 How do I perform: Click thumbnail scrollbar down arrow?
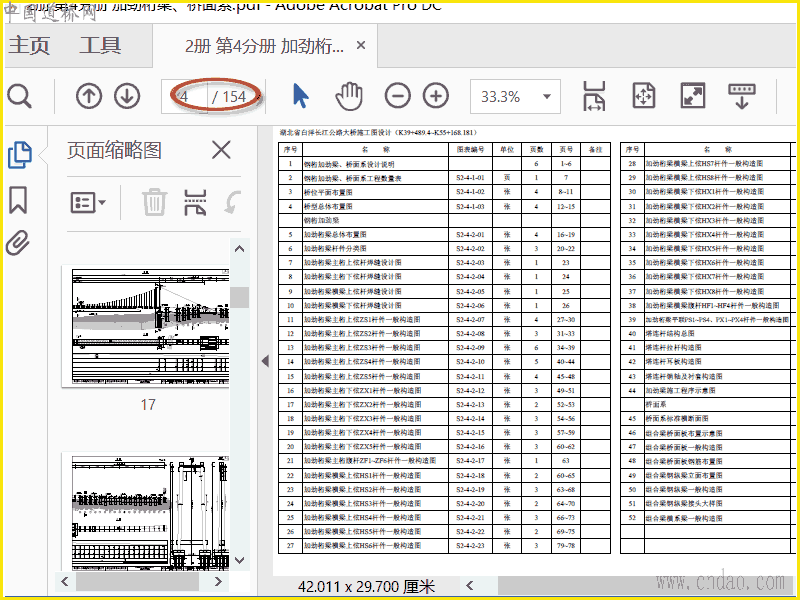pos(239,560)
